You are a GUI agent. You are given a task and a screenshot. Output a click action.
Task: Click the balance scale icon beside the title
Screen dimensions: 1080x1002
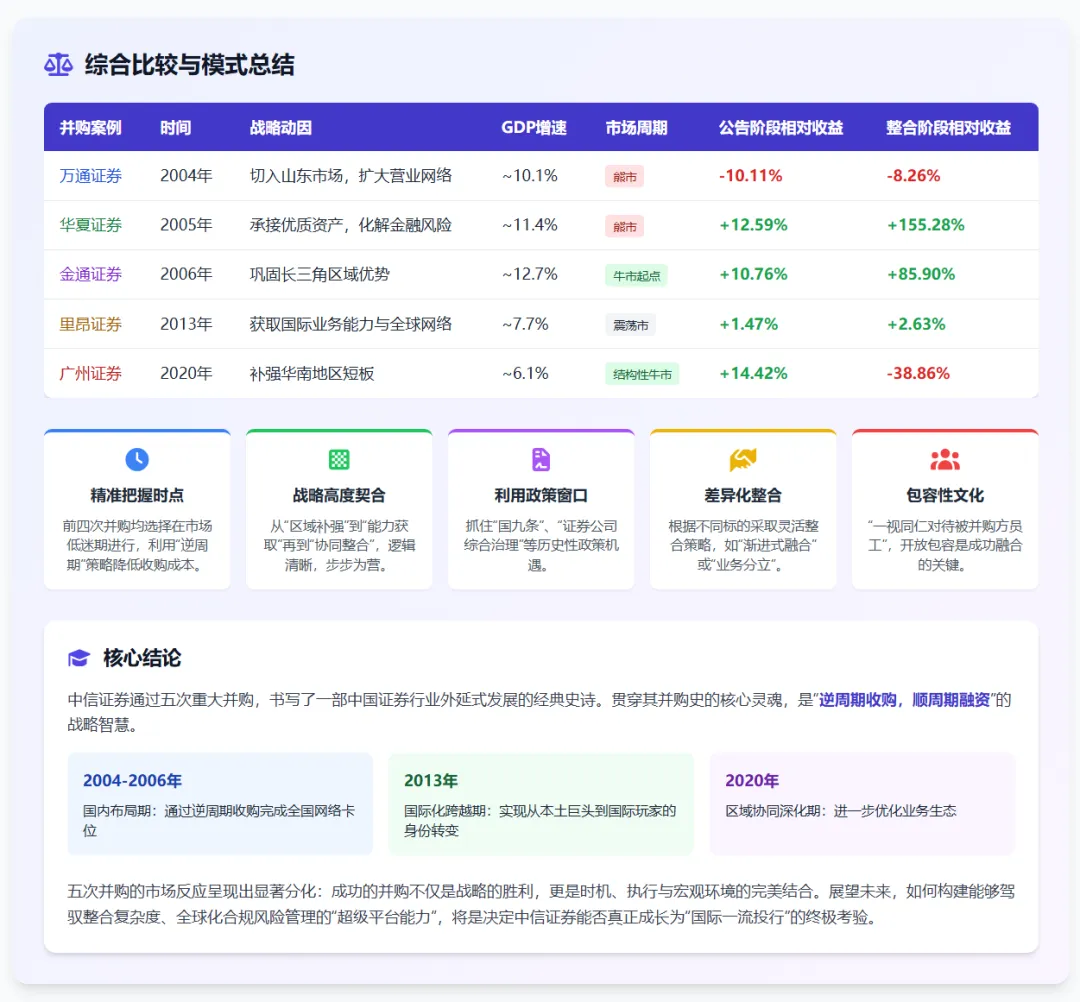coord(59,65)
